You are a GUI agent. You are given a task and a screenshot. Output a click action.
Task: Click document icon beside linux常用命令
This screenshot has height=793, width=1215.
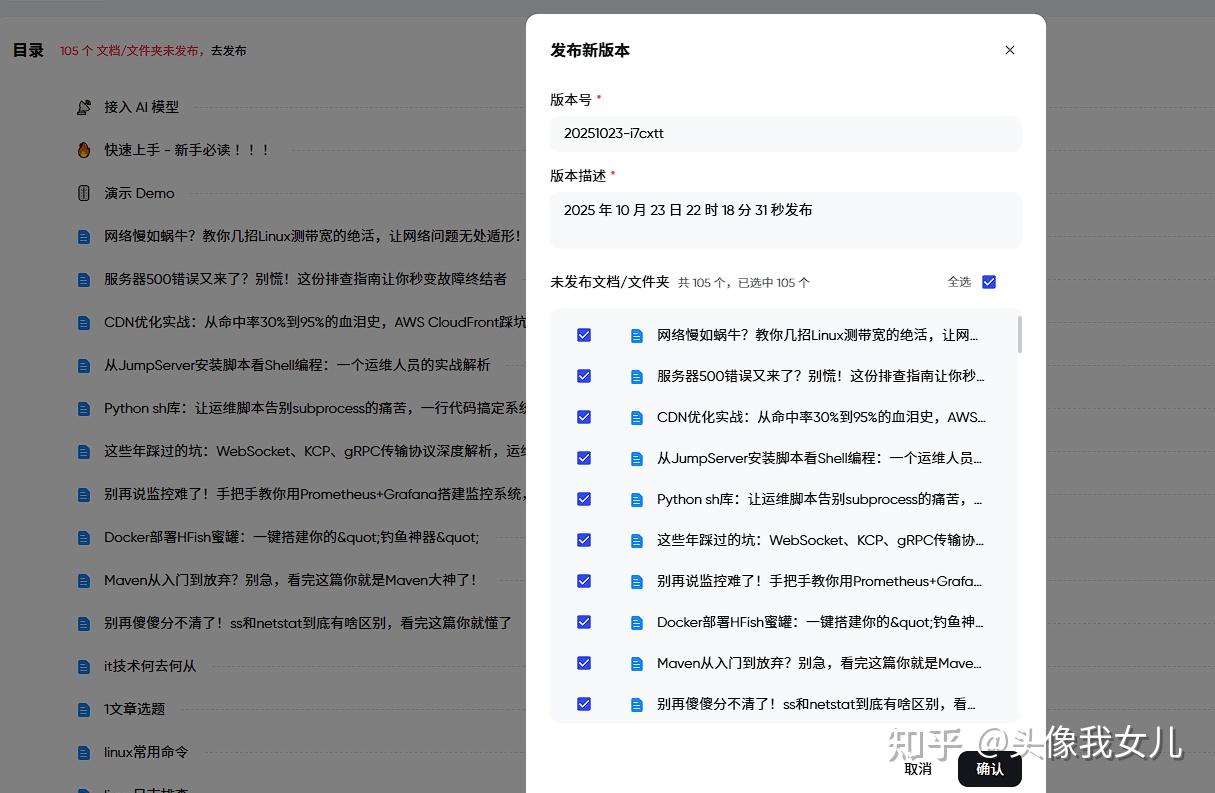point(84,752)
